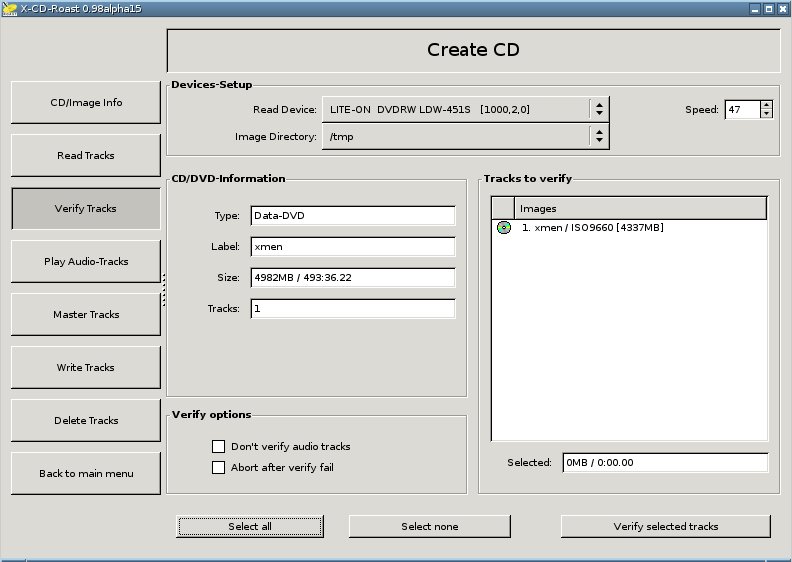Expand the Image Directory dropdown
The width and height of the screenshot is (792, 562).
465,136
